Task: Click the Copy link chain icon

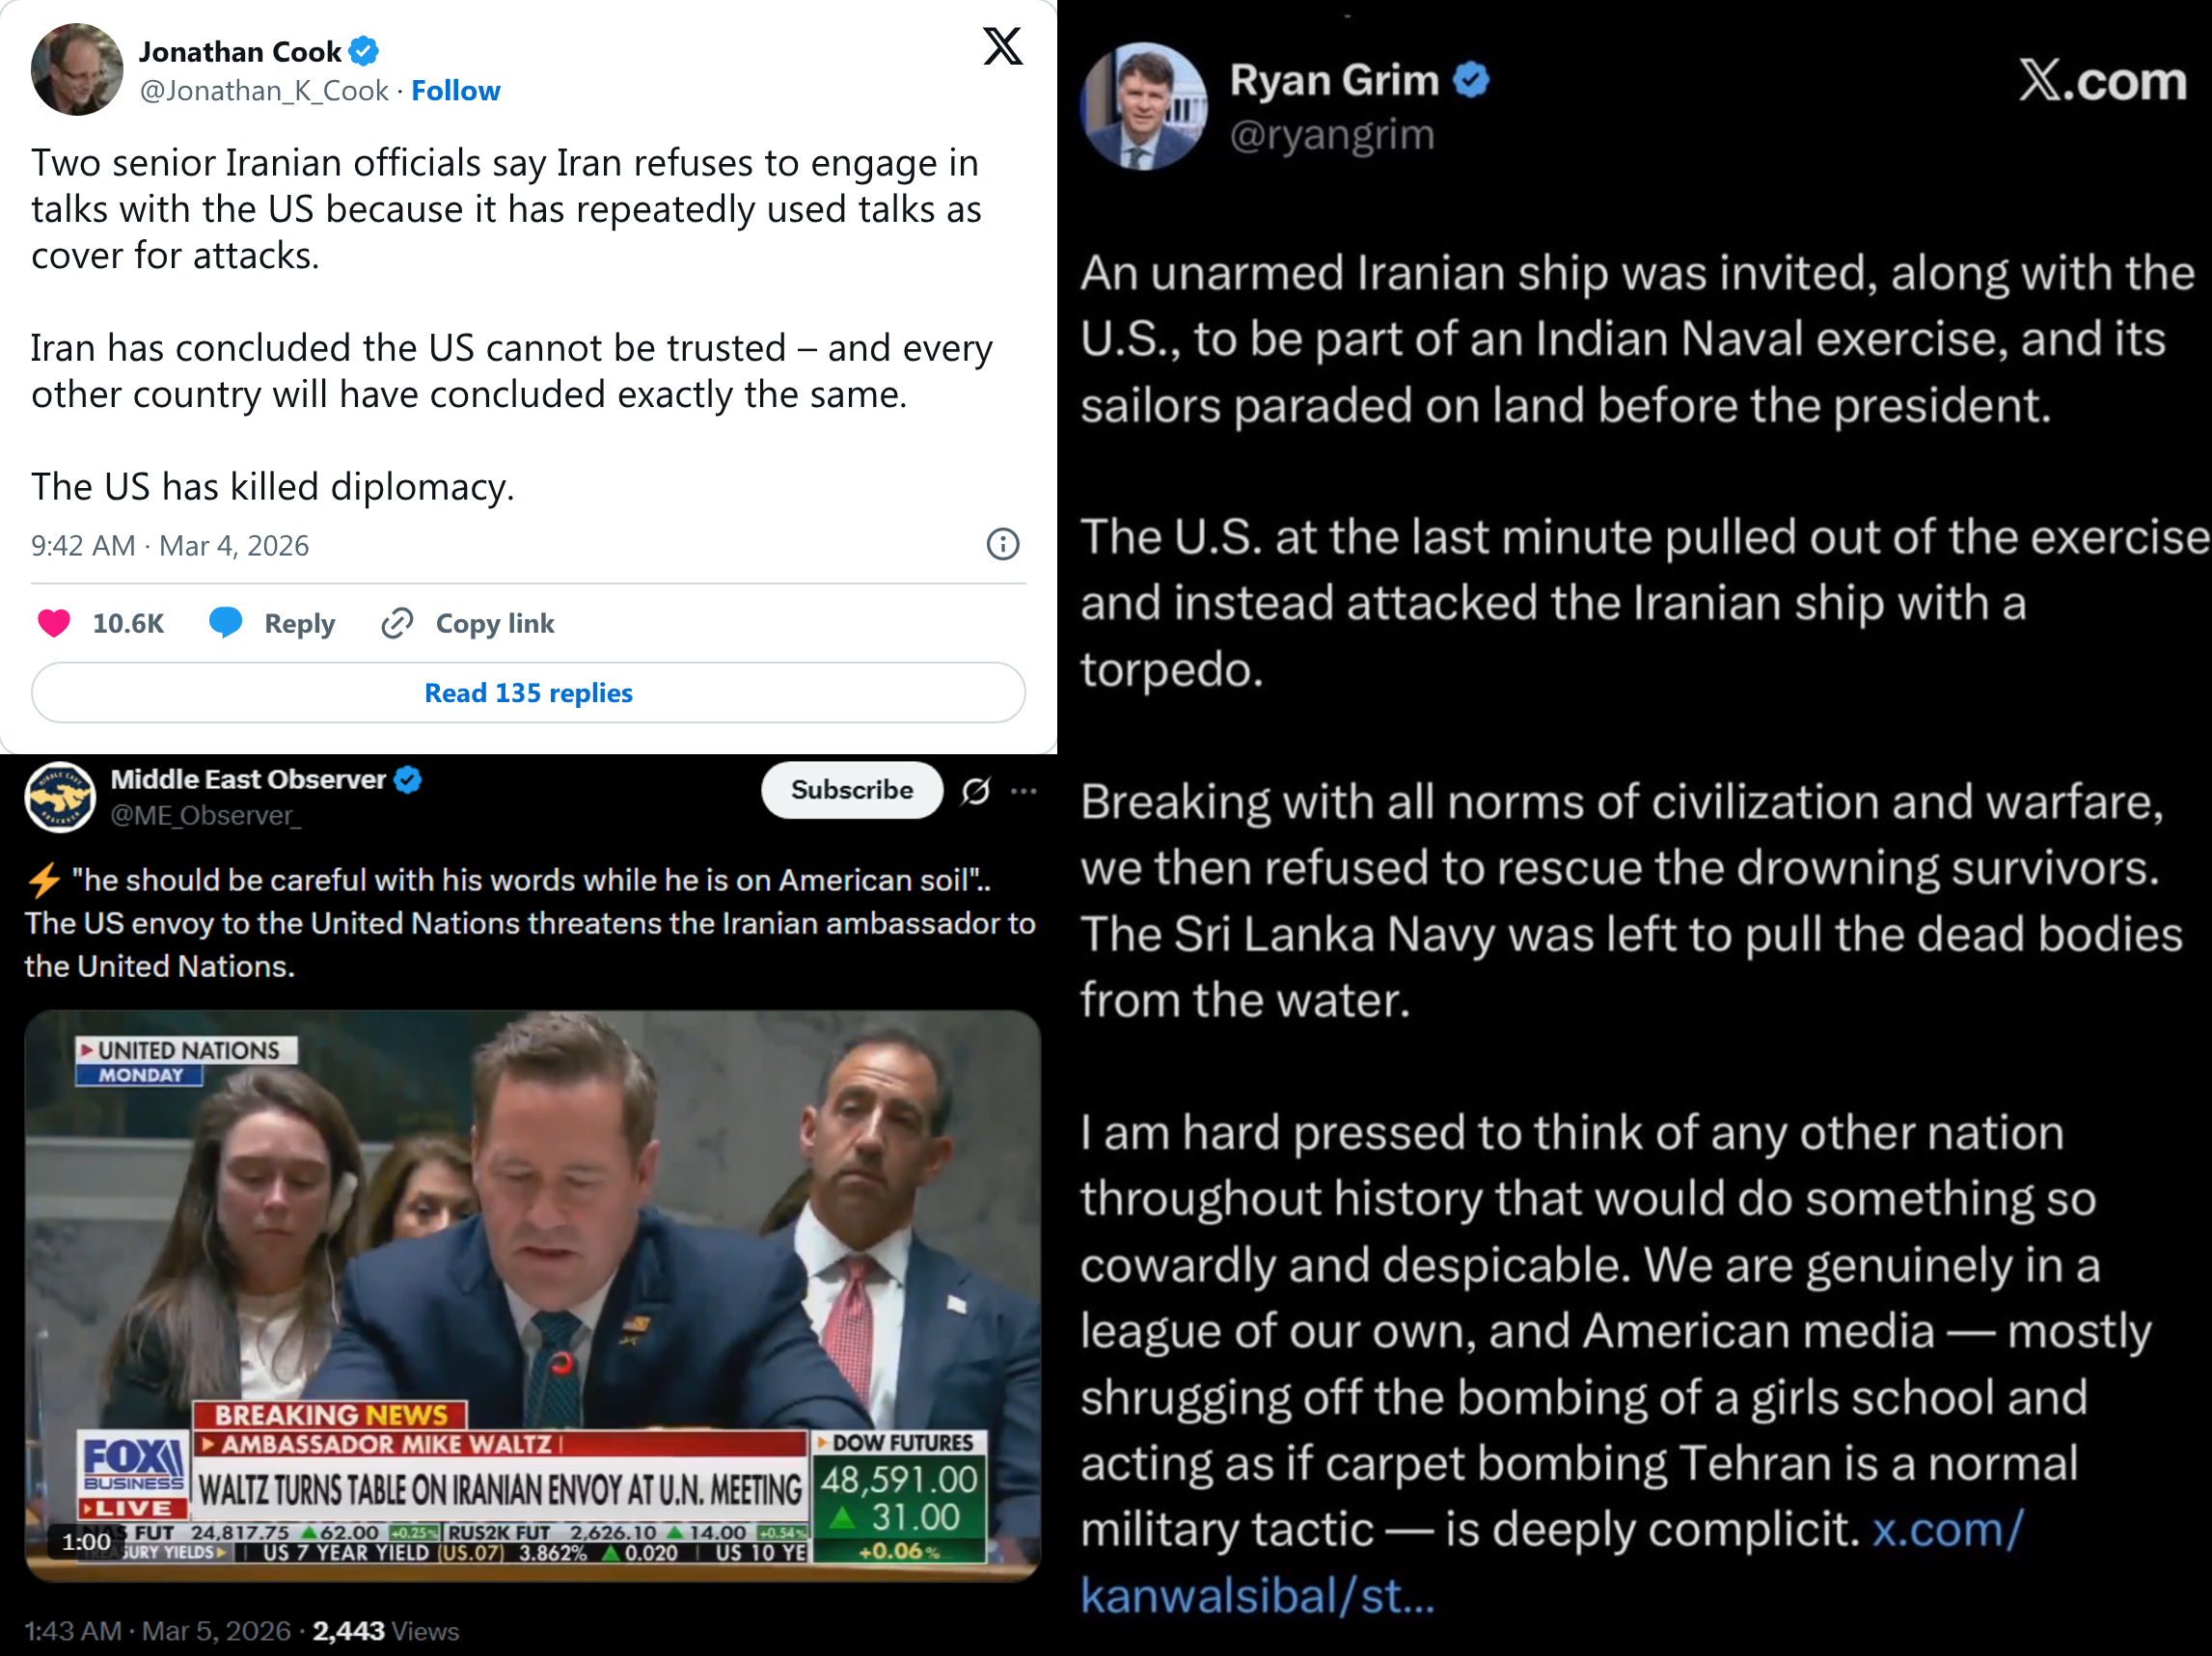Action: tap(397, 623)
